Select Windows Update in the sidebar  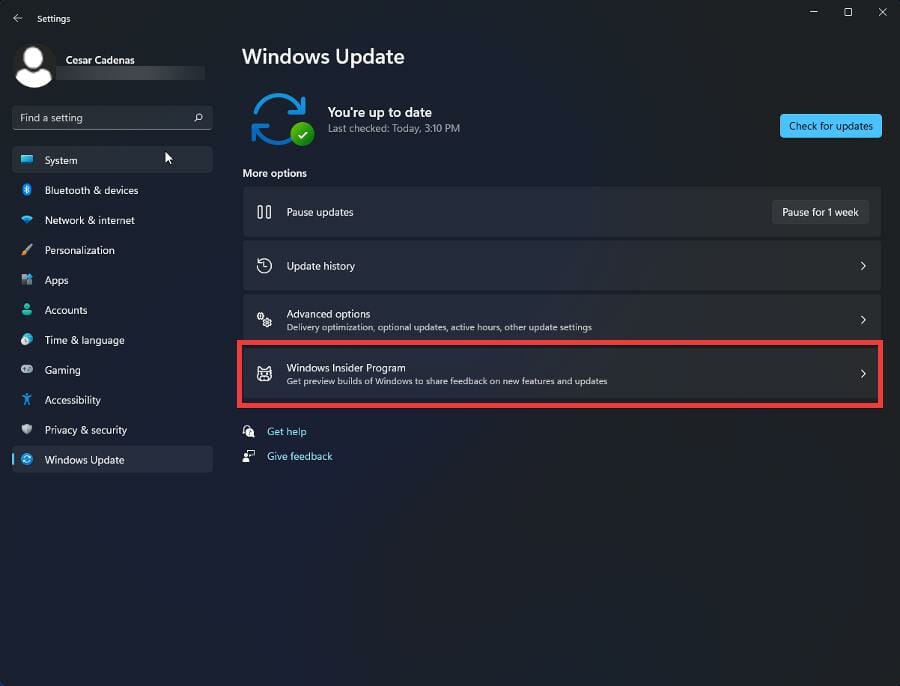(x=112, y=459)
